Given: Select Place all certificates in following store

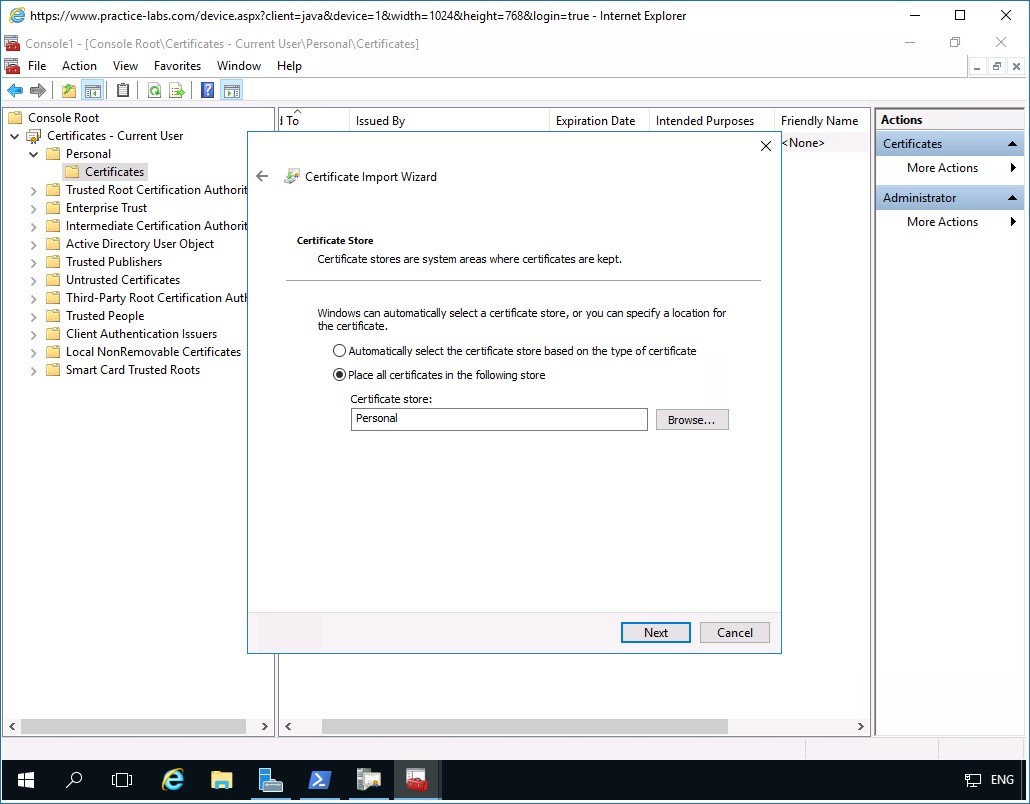Looking at the screenshot, I should tap(340, 375).
